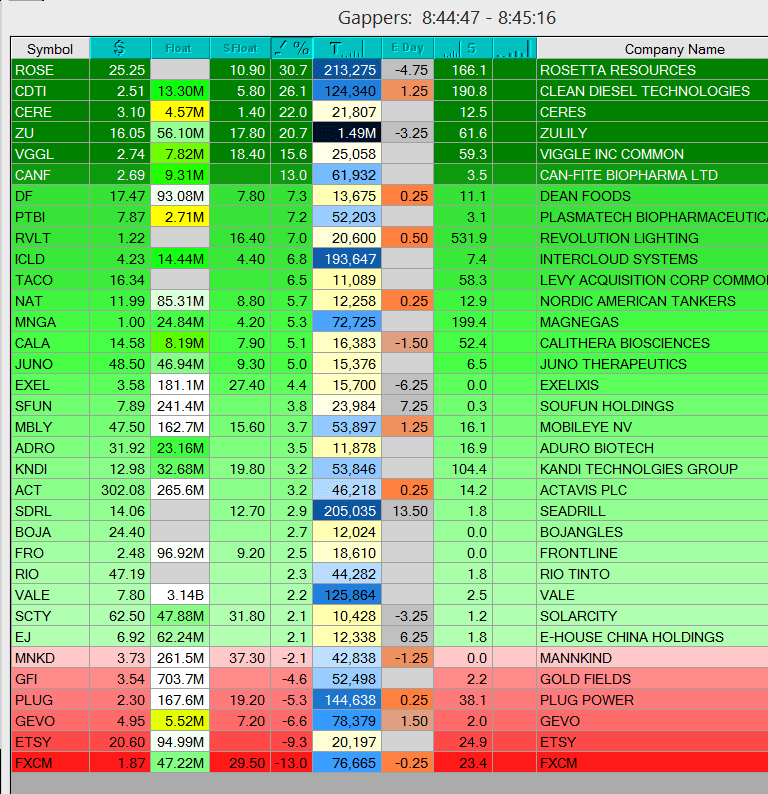Sort by the percent change column header

(292, 49)
